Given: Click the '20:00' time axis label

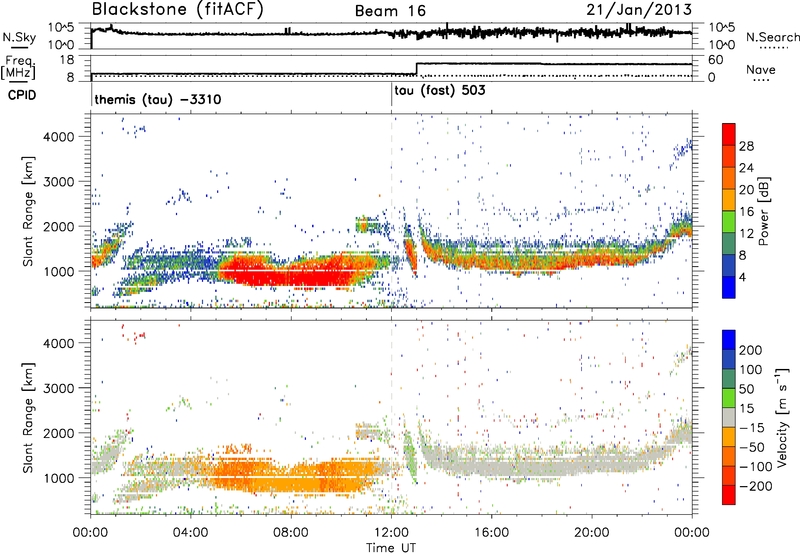Looking at the screenshot, I should [591, 533].
